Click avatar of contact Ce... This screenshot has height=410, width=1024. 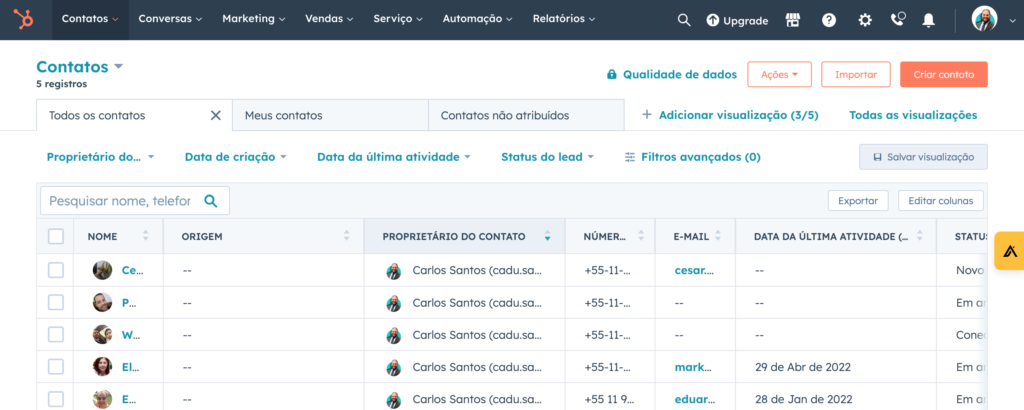click(x=103, y=270)
